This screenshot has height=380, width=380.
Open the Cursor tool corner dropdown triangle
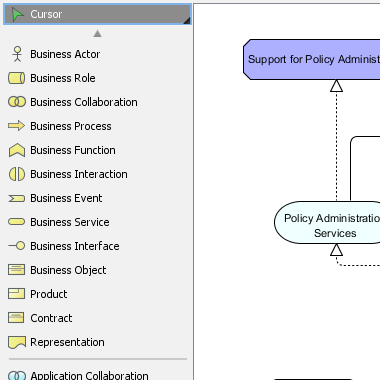point(187,21)
